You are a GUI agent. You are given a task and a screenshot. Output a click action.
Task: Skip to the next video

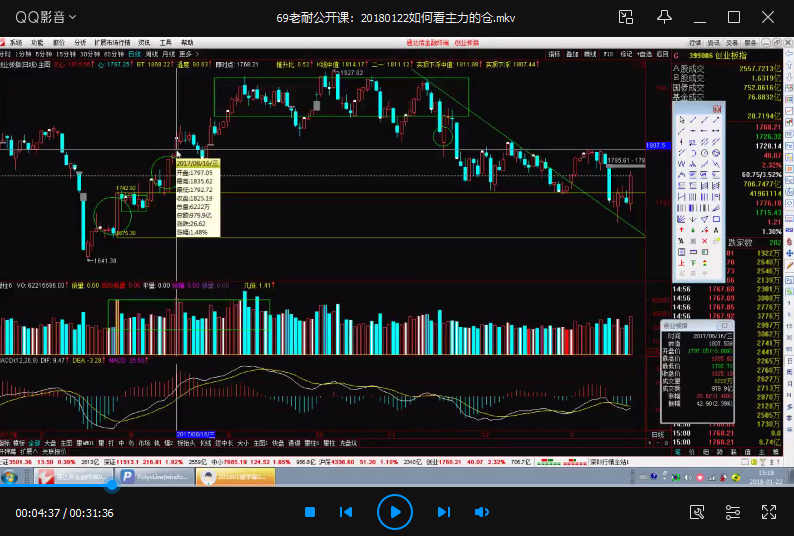pos(445,512)
